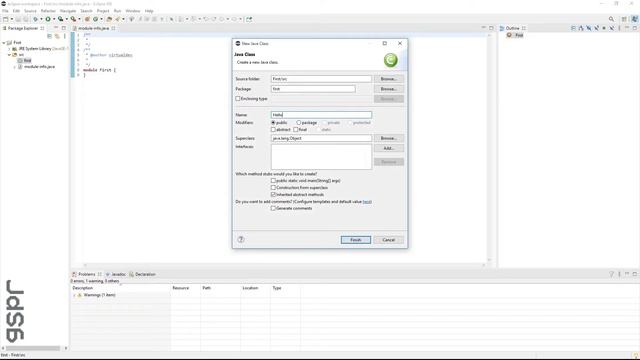This screenshot has width=640, height=360.
Task: Click Hide Fields icon in Outline toolbar
Action: coord(589,28)
